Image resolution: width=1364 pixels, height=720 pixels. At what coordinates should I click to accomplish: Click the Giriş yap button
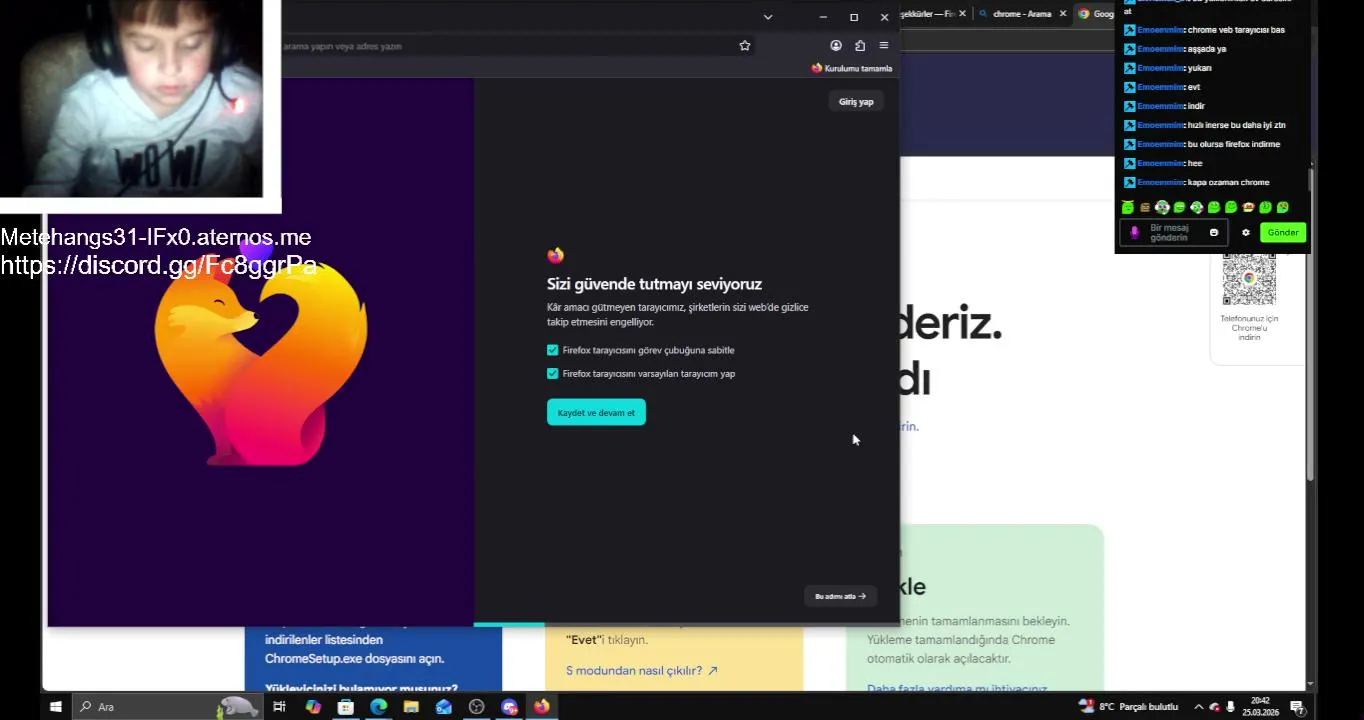coord(856,102)
